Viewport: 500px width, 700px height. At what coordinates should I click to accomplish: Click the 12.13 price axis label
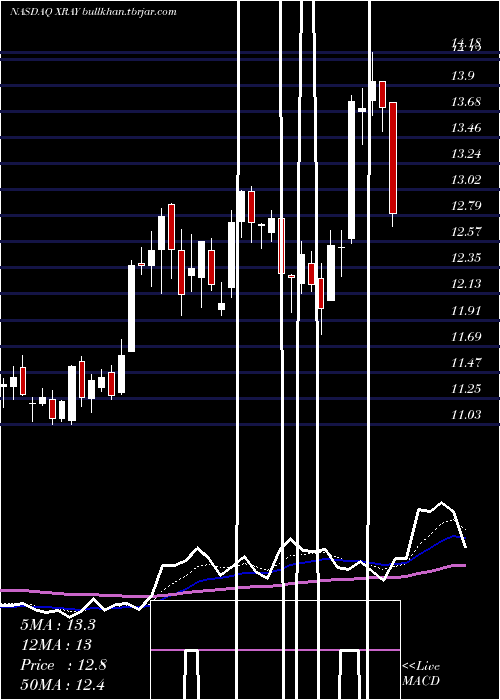pyautogui.click(x=466, y=284)
